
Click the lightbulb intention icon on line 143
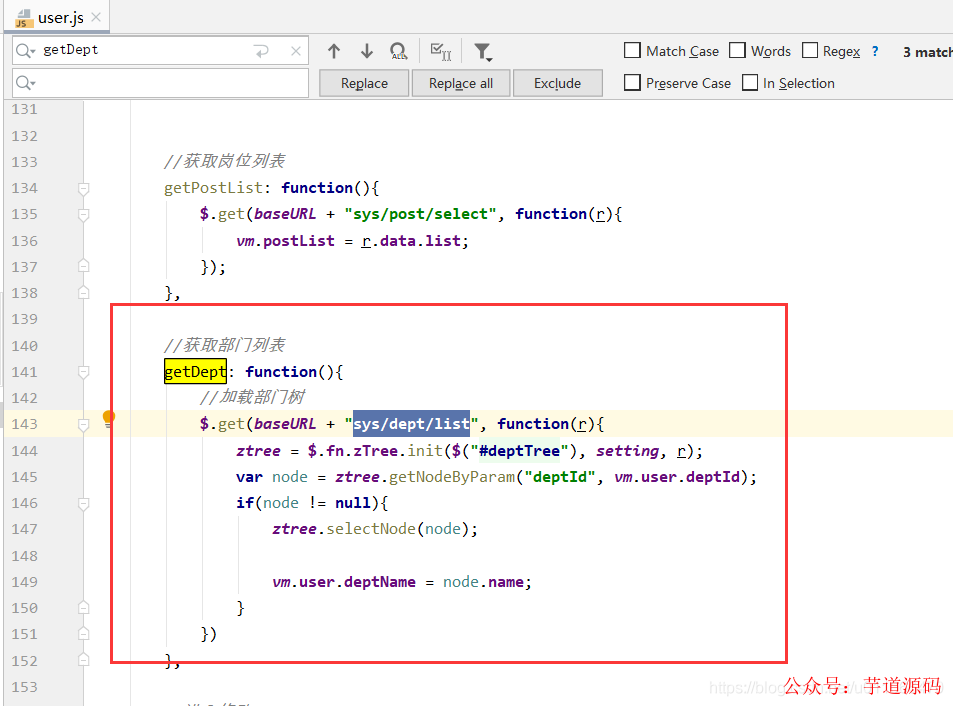[x=109, y=417]
